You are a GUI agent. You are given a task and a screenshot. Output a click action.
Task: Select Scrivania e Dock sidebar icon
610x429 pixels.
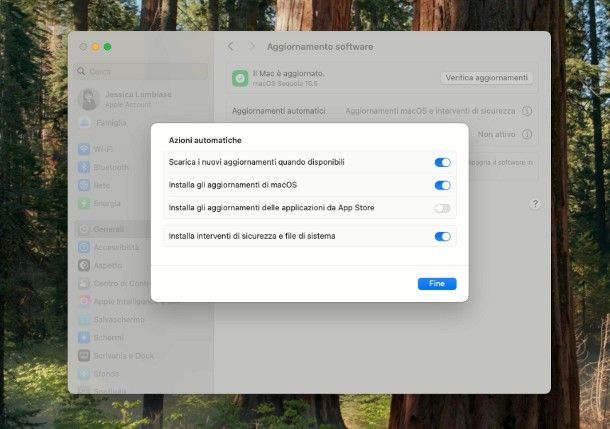(84, 355)
